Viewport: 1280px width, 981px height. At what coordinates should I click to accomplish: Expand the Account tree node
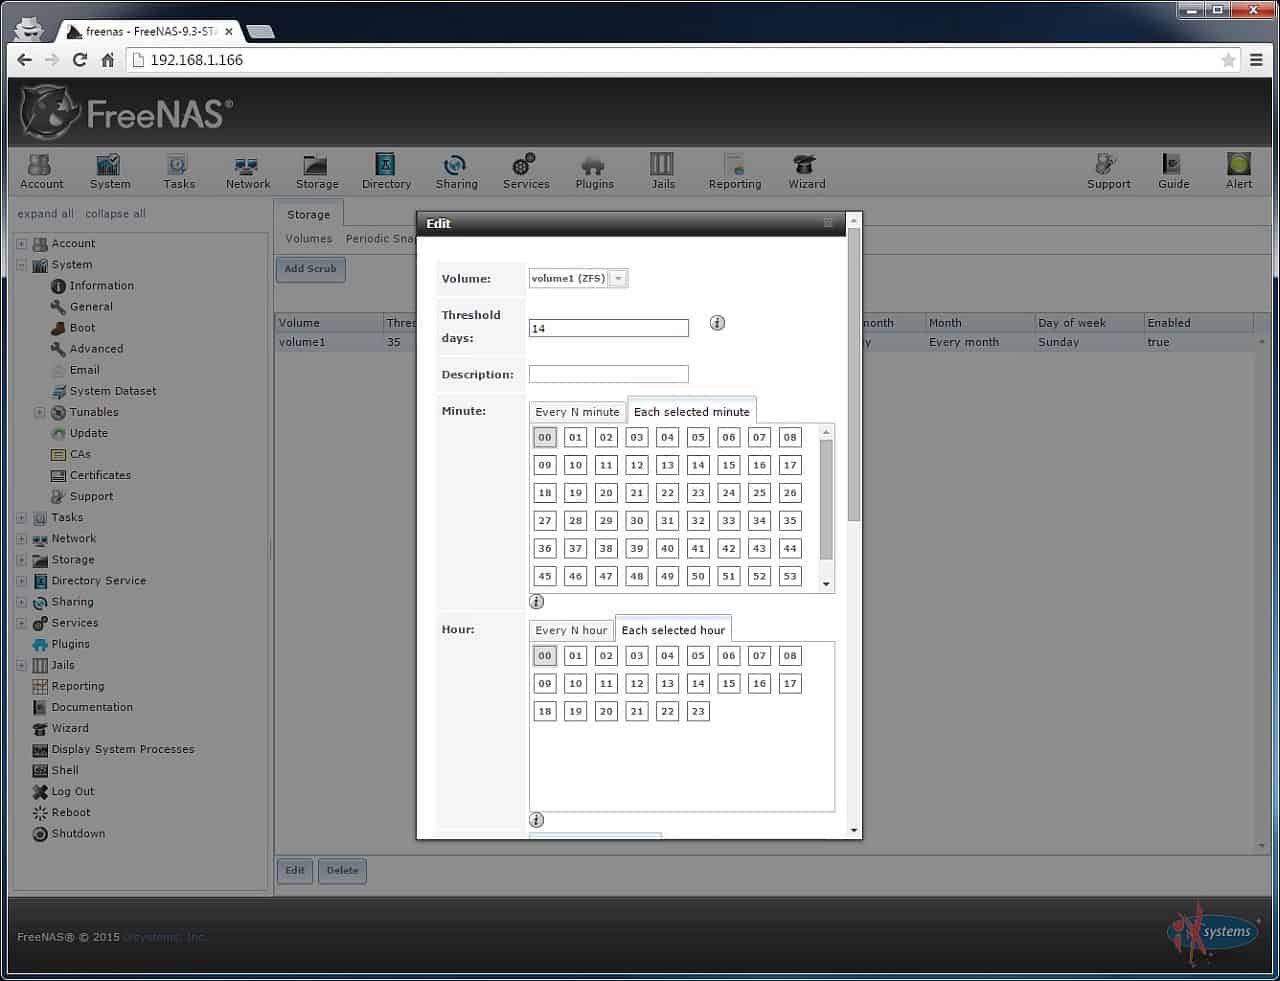(x=21, y=244)
